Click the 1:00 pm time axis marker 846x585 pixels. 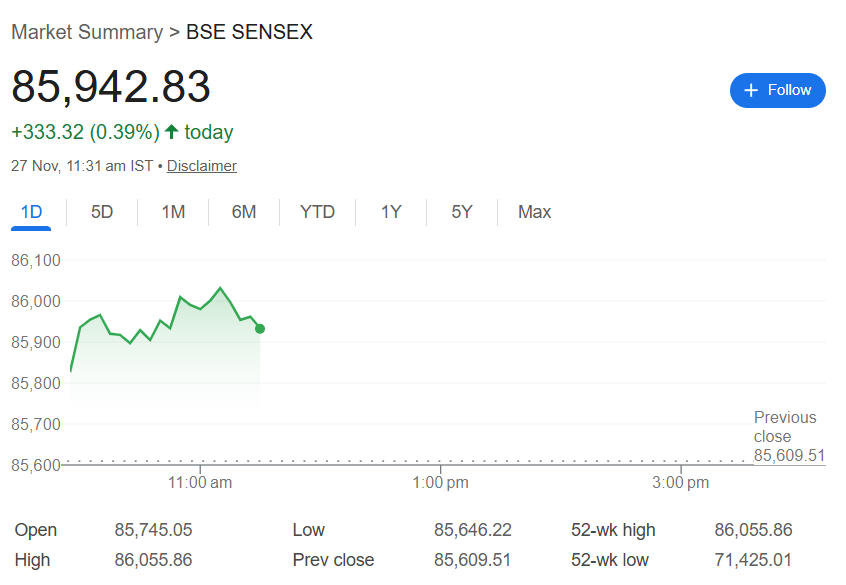[x=440, y=483]
